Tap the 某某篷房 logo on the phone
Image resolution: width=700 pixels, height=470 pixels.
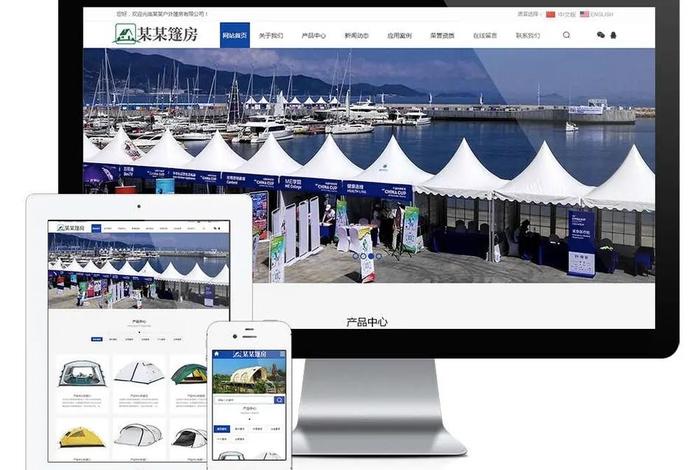click(x=250, y=353)
